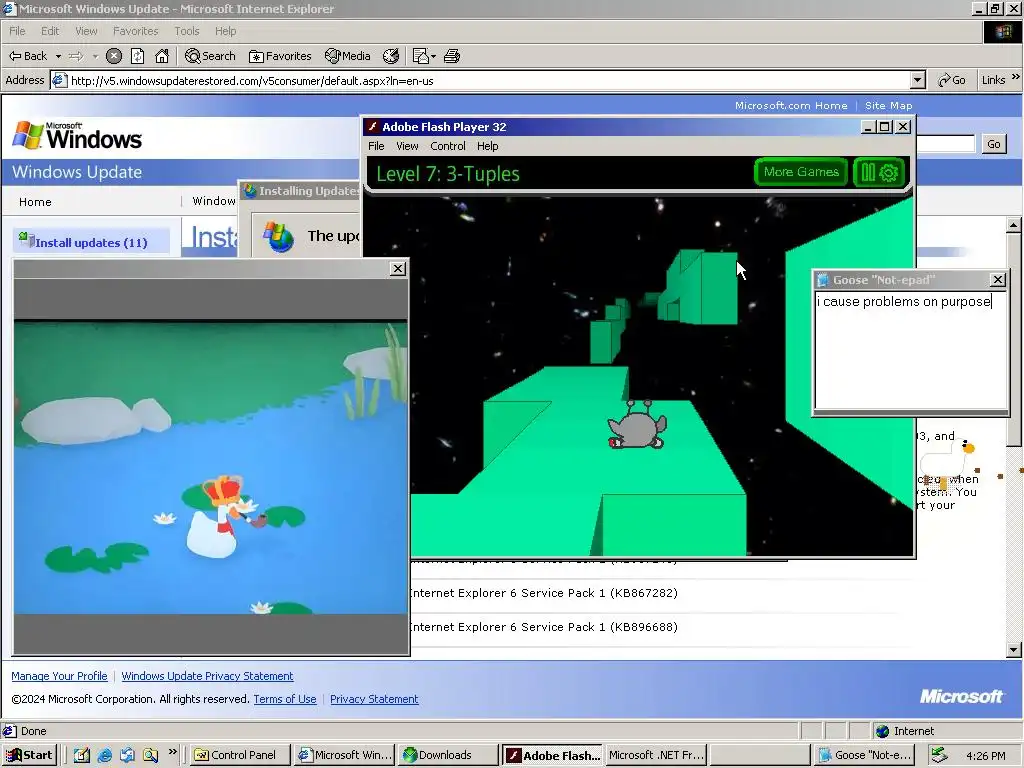1024x768 pixels.
Task: Click the Home link in Windows Update
Action: [x=35, y=202]
